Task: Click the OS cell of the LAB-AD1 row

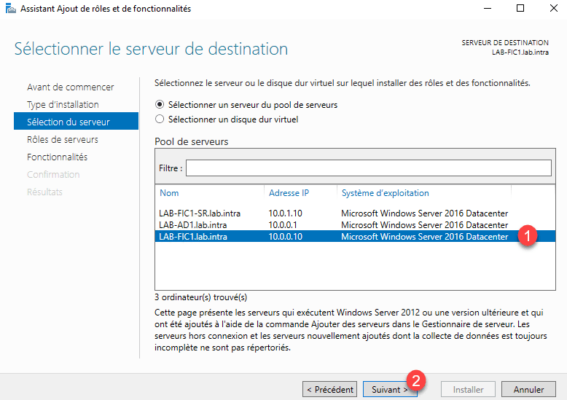Action: [x=425, y=225]
